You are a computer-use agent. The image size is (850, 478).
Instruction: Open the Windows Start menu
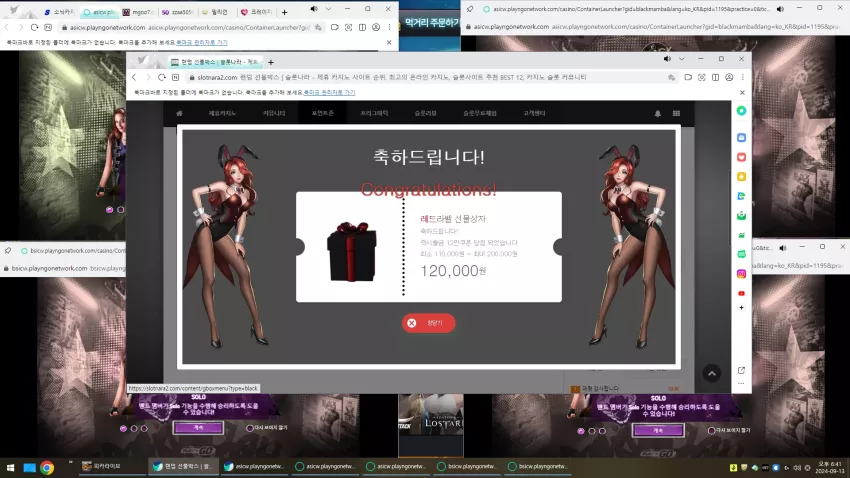pyautogui.click(x=10, y=467)
